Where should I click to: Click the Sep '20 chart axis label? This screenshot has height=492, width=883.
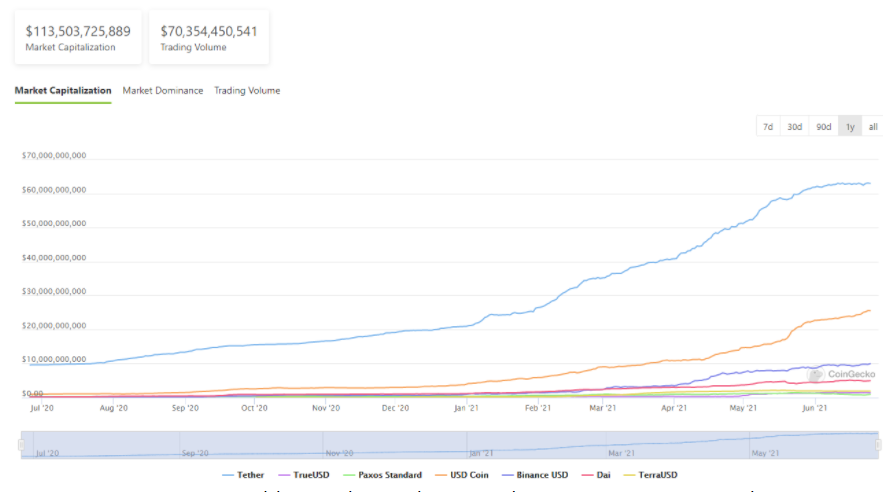pyautogui.click(x=185, y=408)
